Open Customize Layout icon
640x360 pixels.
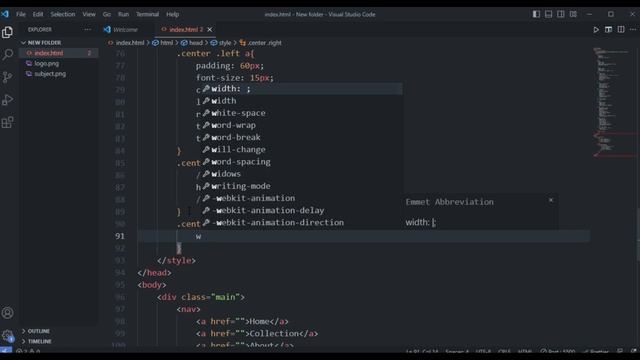[573, 14]
